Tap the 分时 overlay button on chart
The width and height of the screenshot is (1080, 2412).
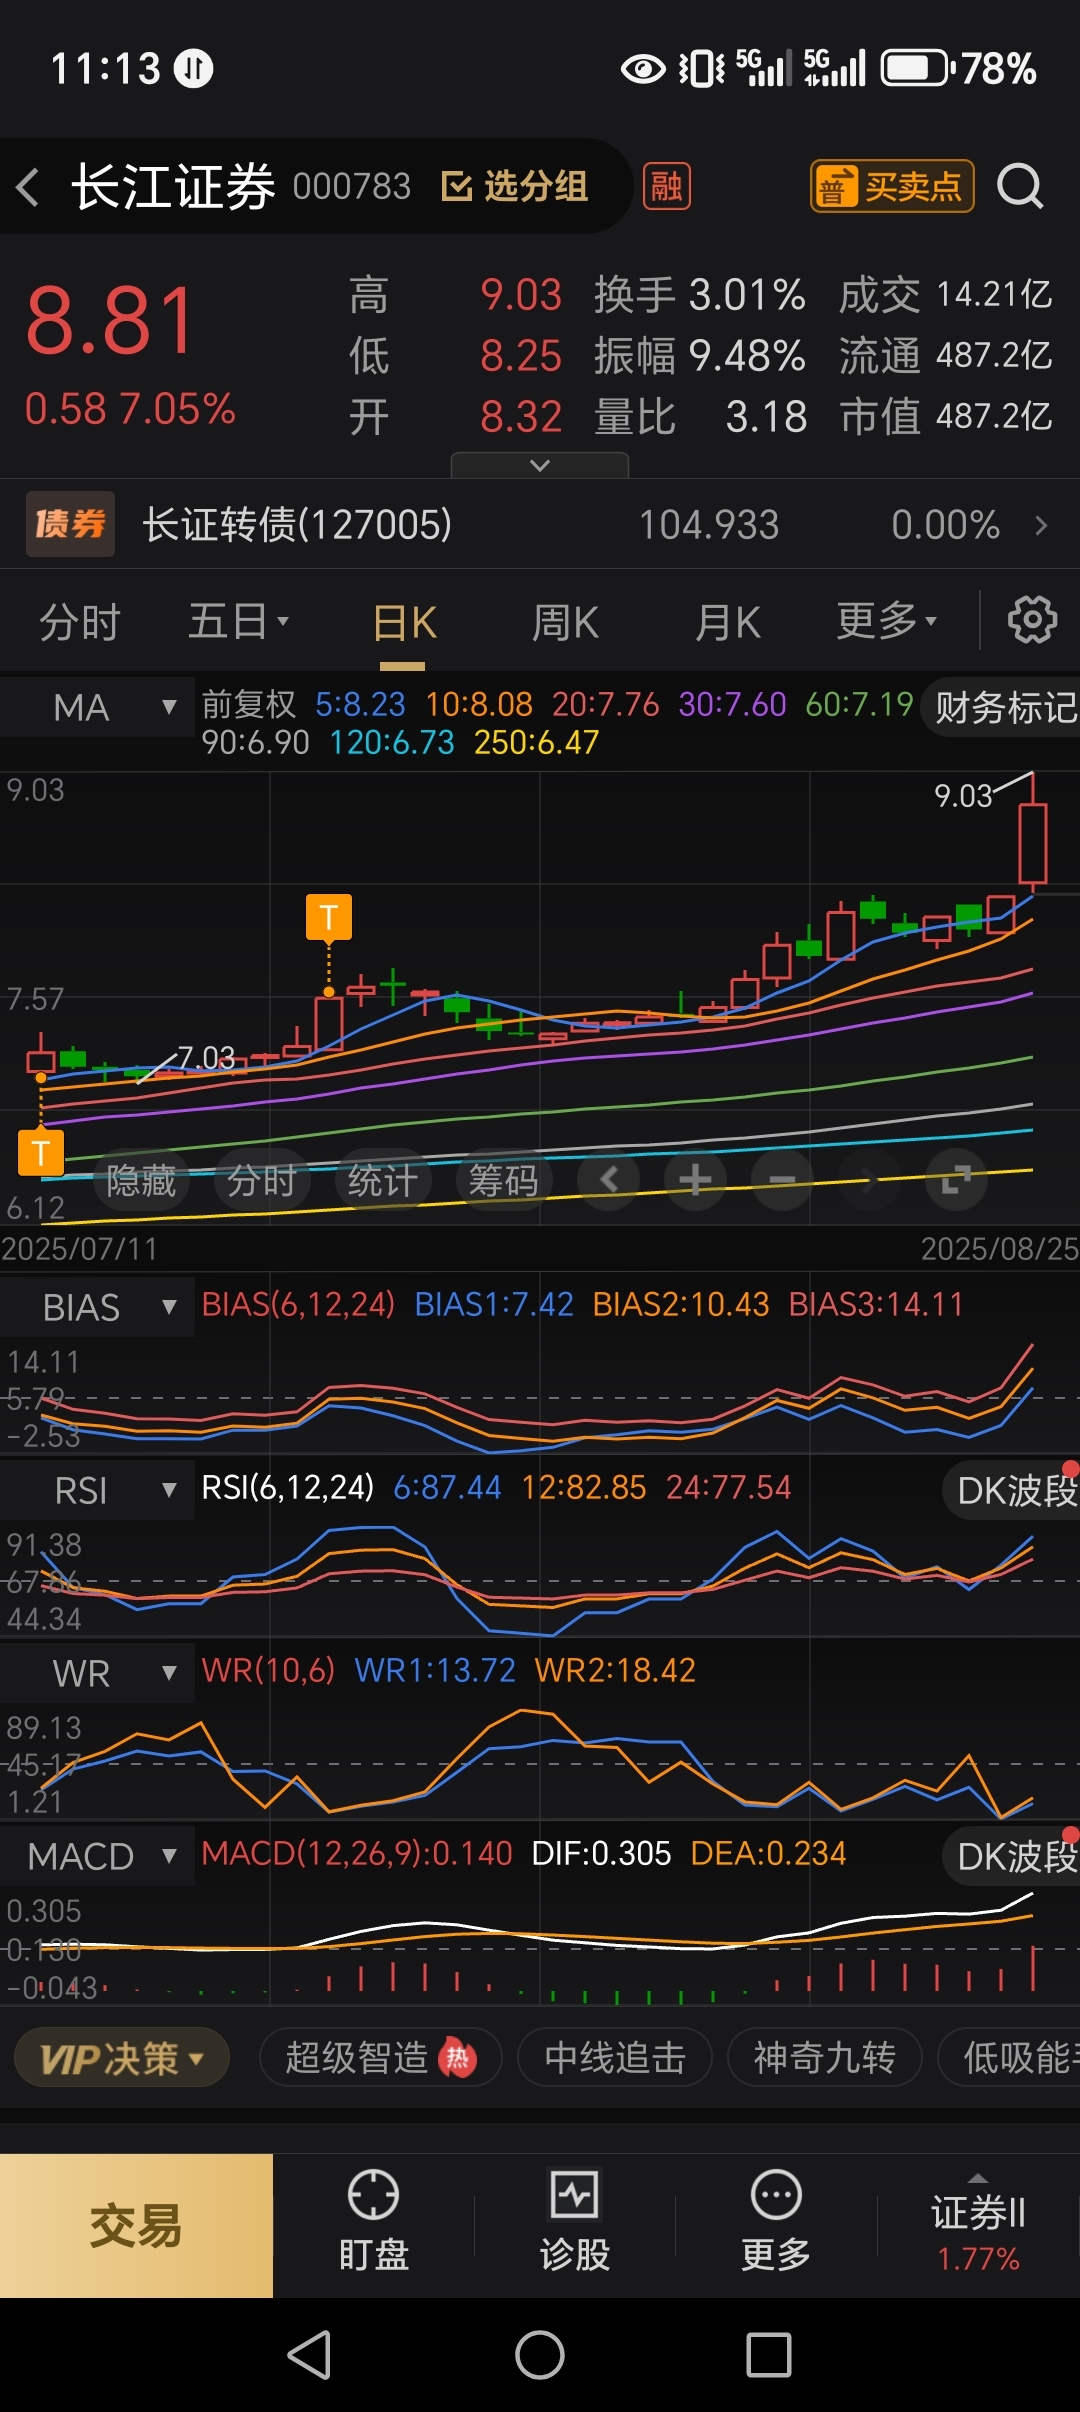coord(261,1181)
